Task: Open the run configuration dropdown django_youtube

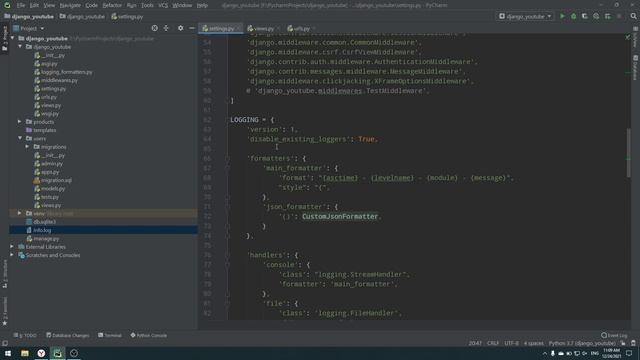Action: pos(525,16)
